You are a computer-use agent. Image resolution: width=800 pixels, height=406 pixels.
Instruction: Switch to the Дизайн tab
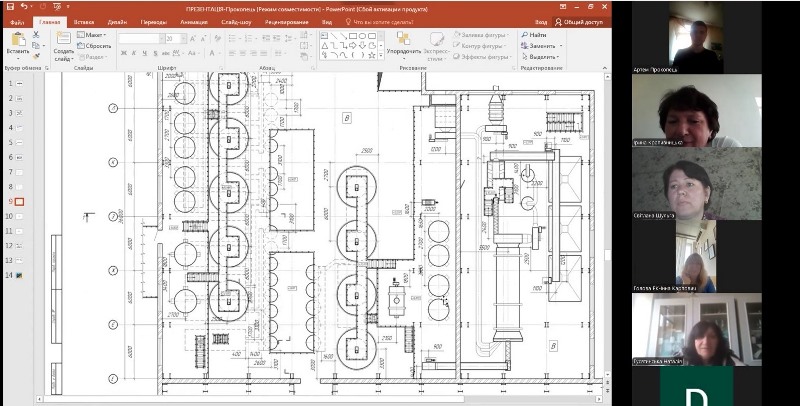tap(117, 22)
